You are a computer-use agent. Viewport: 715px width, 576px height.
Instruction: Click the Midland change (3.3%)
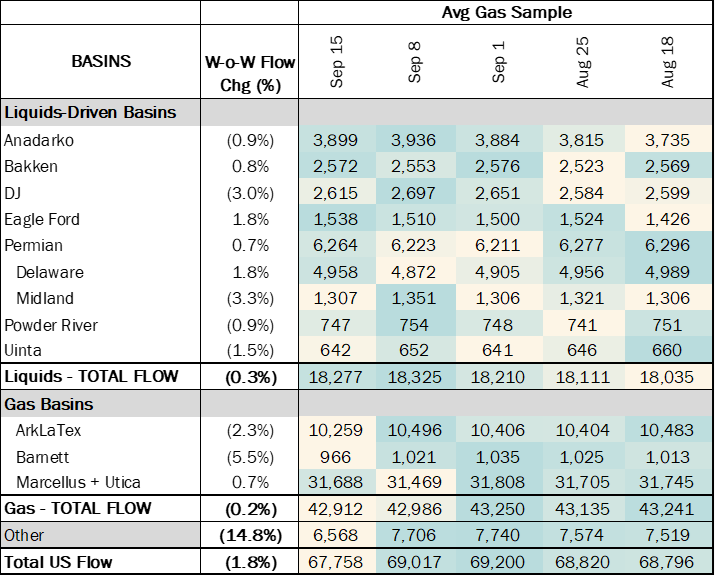tap(250, 299)
